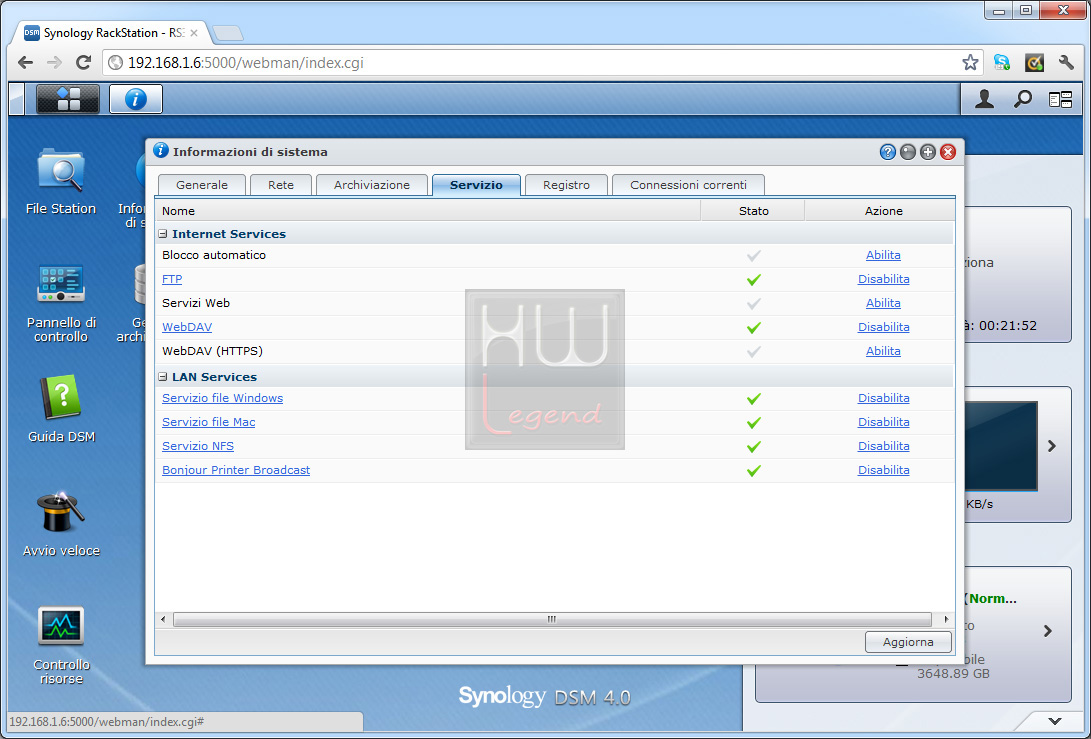Click the Azione column header
The height and width of the screenshot is (739, 1091).
[x=881, y=211]
